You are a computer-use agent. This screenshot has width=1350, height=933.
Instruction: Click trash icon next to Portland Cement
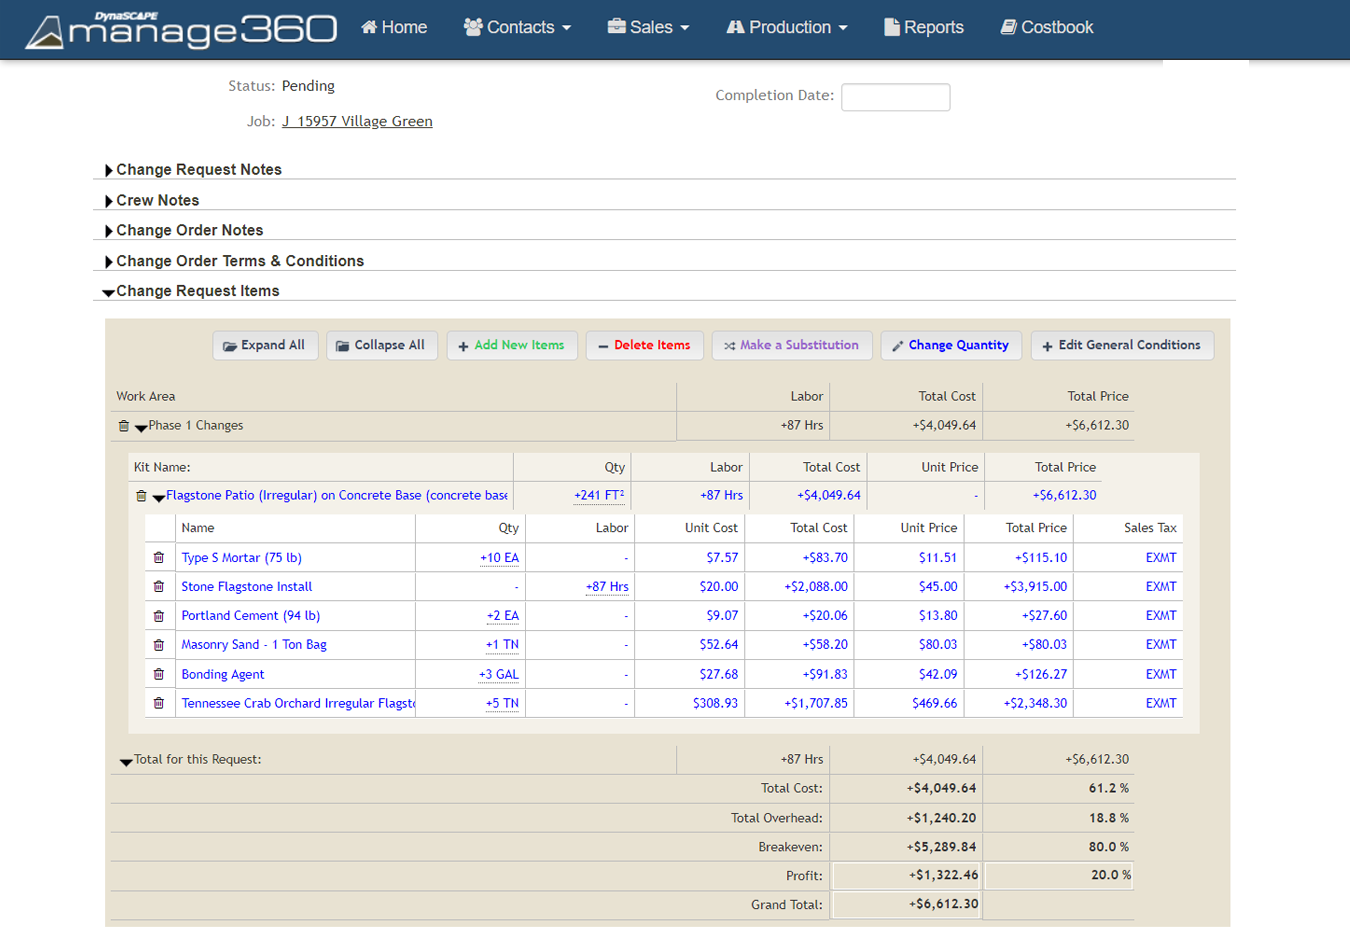tap(158, 616)
